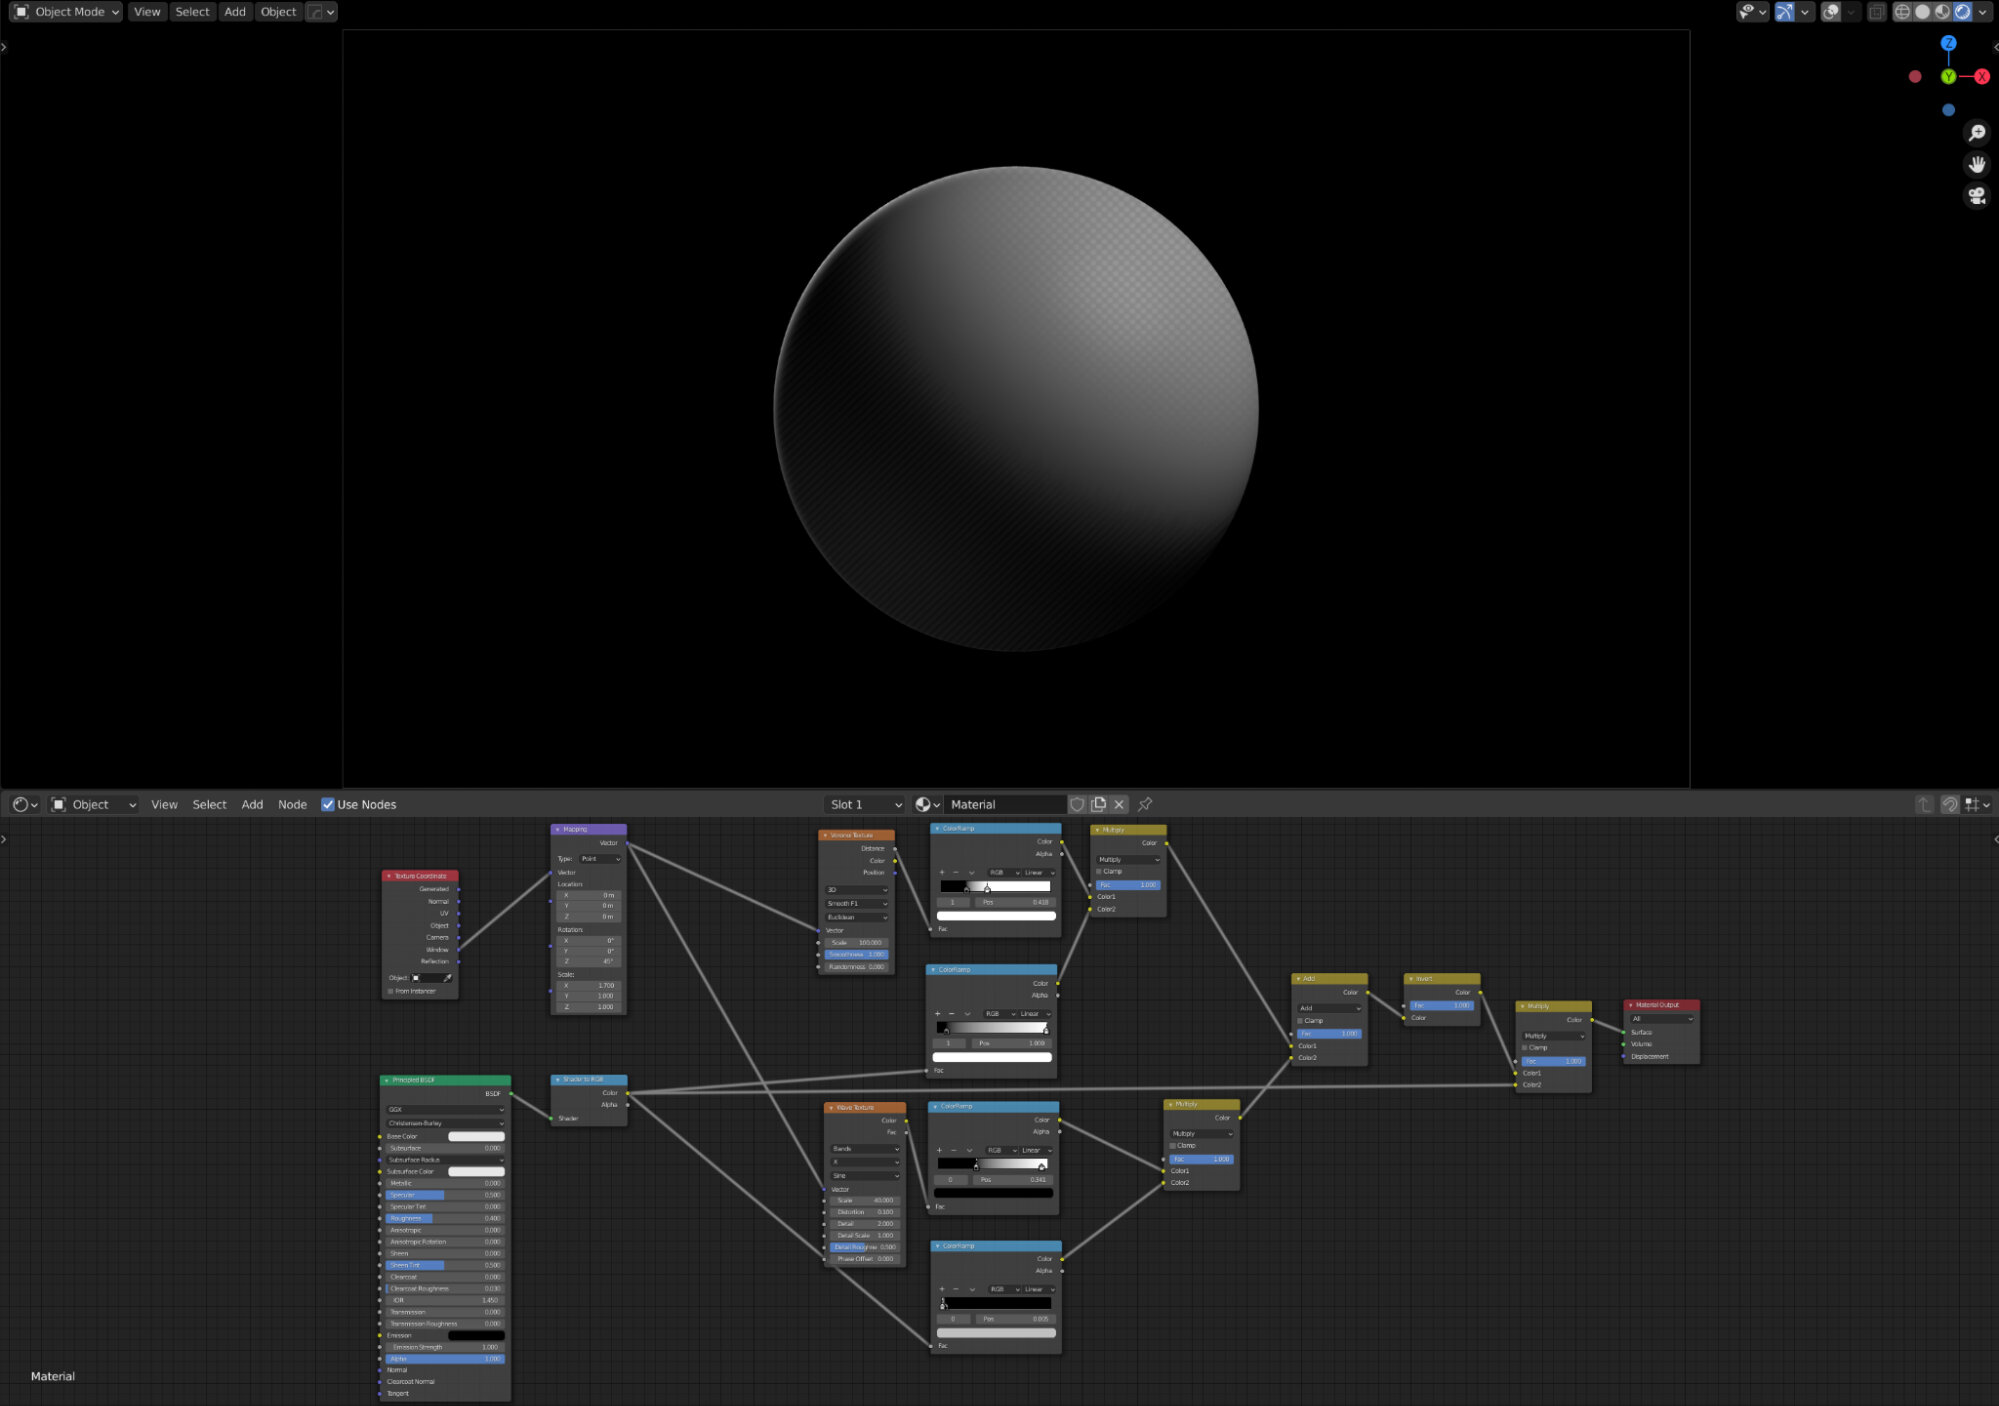Switch to Material Preview shading mode
1999x1406 pixels.
pos(1940,11)
